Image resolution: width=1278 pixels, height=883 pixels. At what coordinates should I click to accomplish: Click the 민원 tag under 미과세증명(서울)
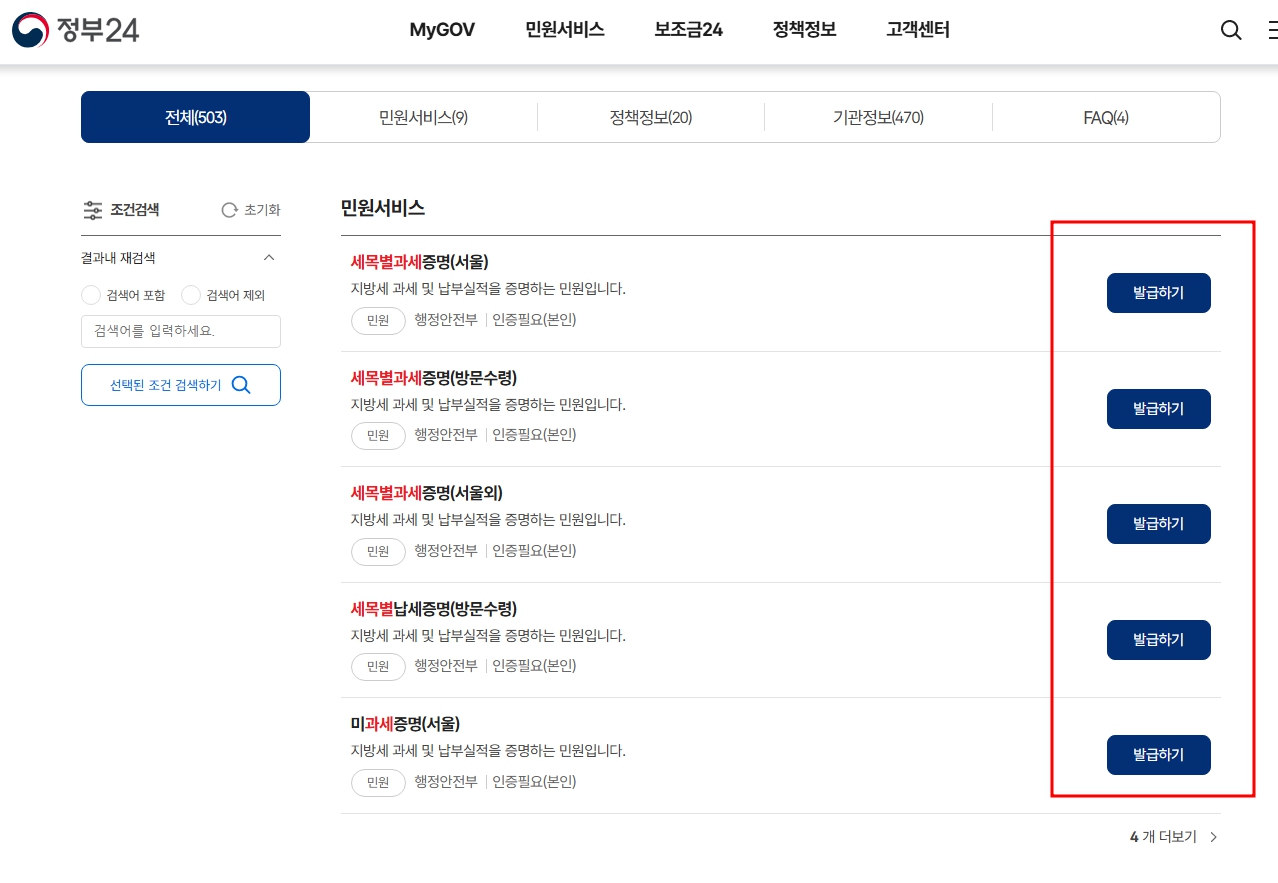378,782
